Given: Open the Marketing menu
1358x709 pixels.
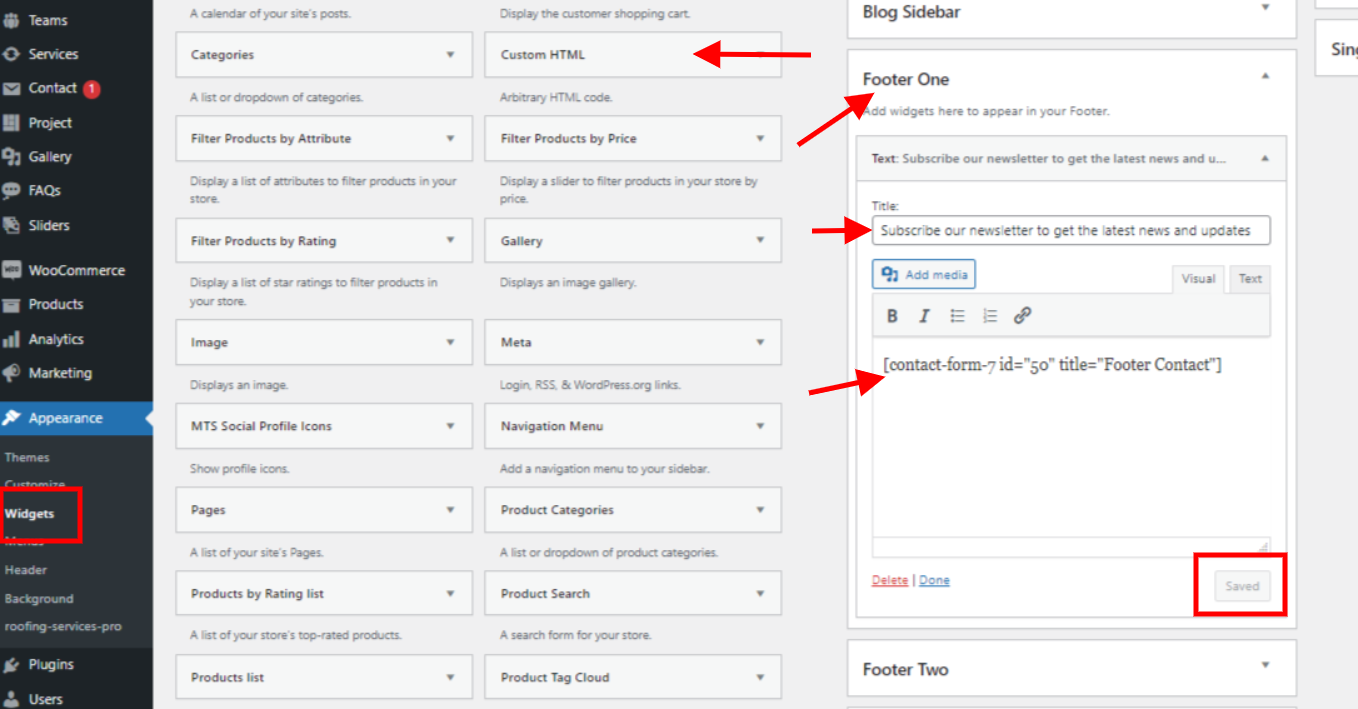Looking at the screenshot, I should 76,373.
